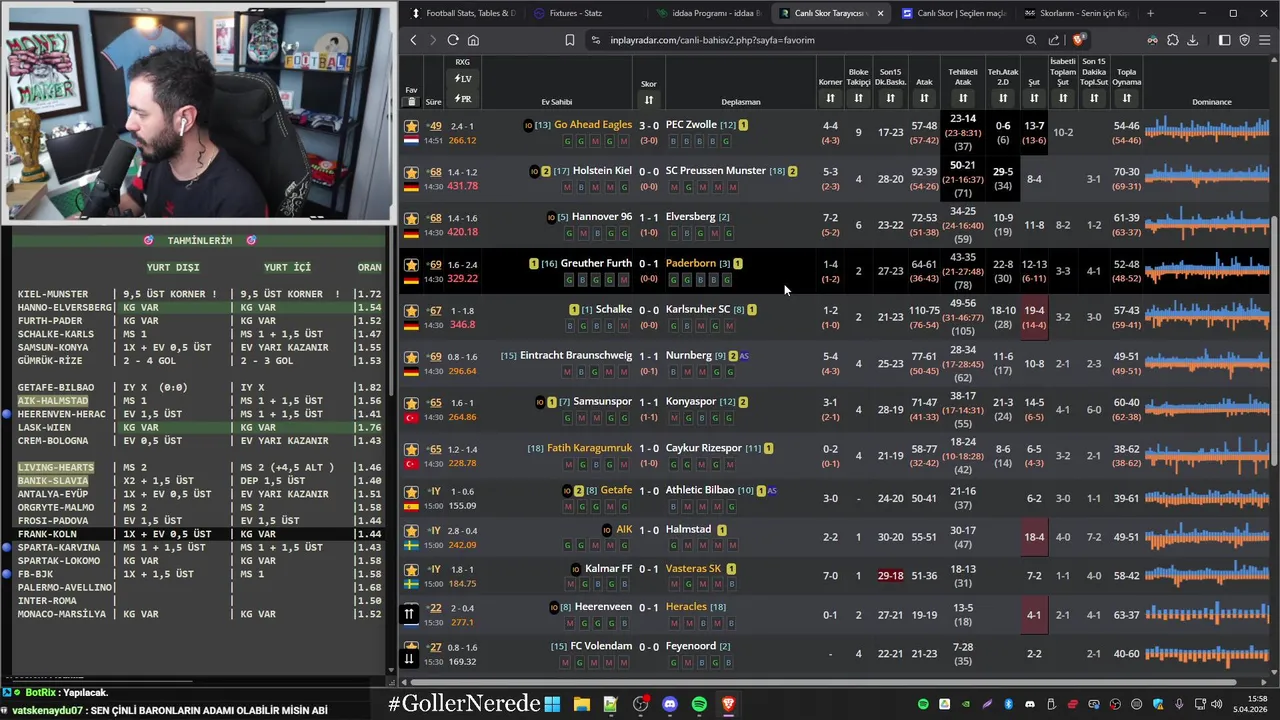Open the extensions puzzle icon
This screenshot has height=720, width=1280.
coord(1173,40)
